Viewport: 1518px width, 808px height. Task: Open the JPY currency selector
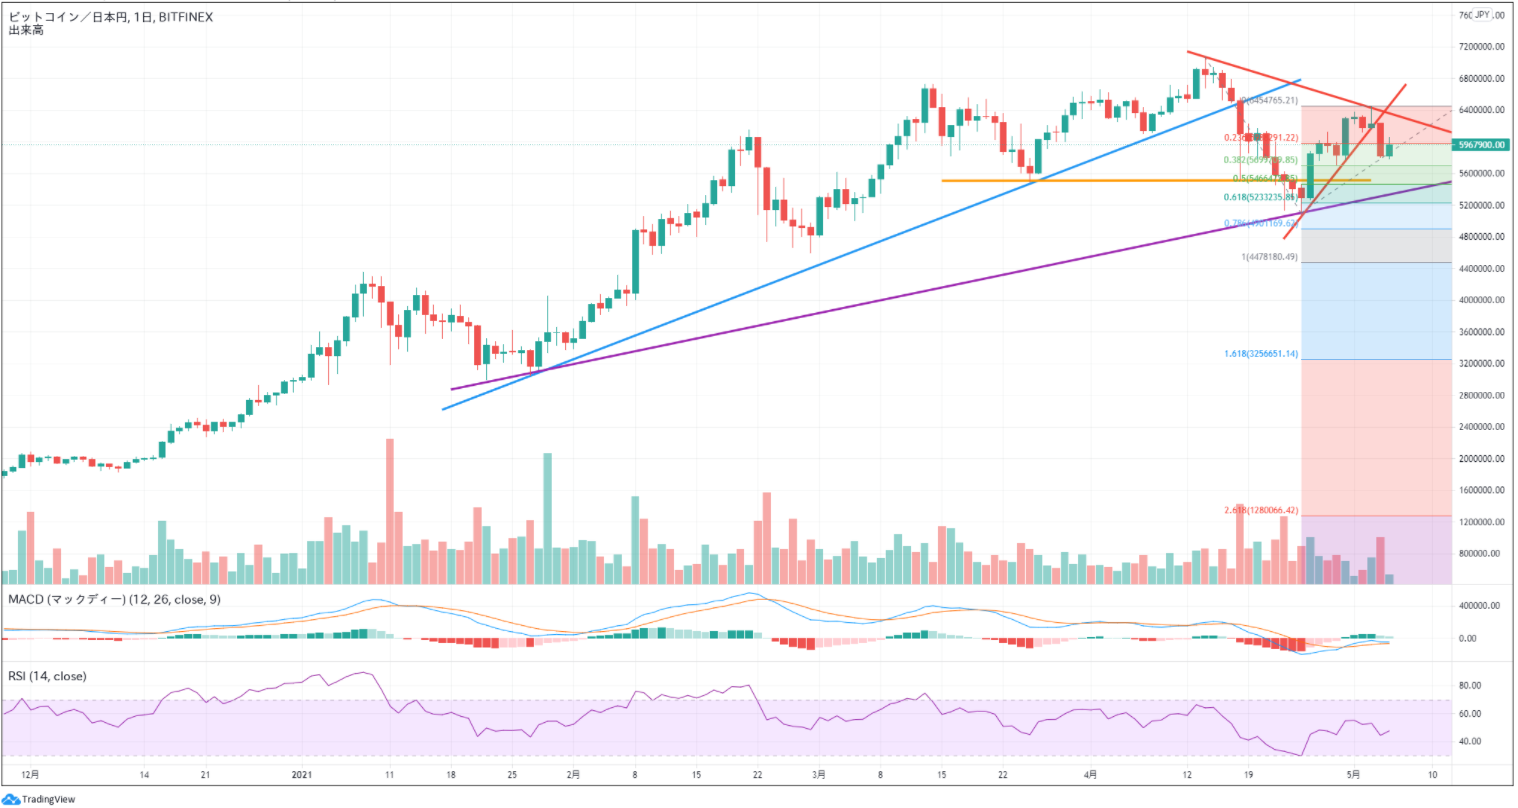[1482, 15]
